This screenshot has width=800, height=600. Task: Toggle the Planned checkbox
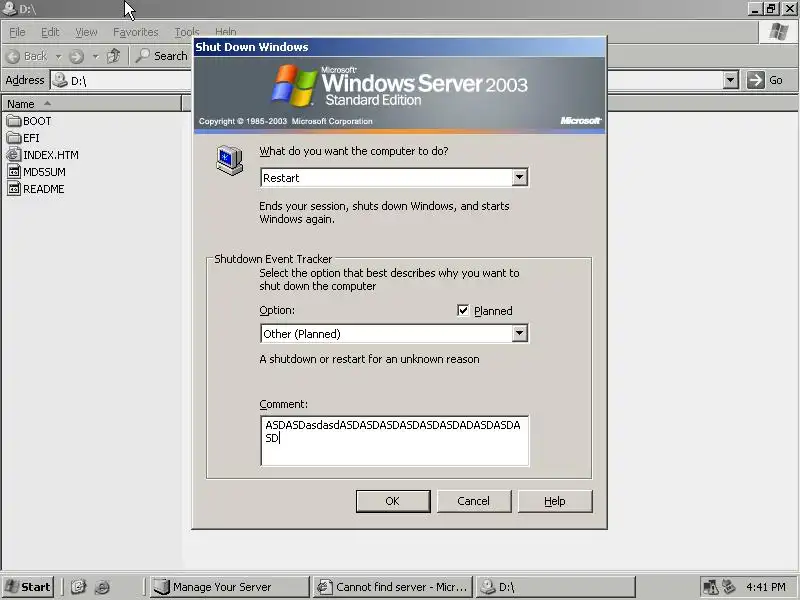[x=463, y=310]
